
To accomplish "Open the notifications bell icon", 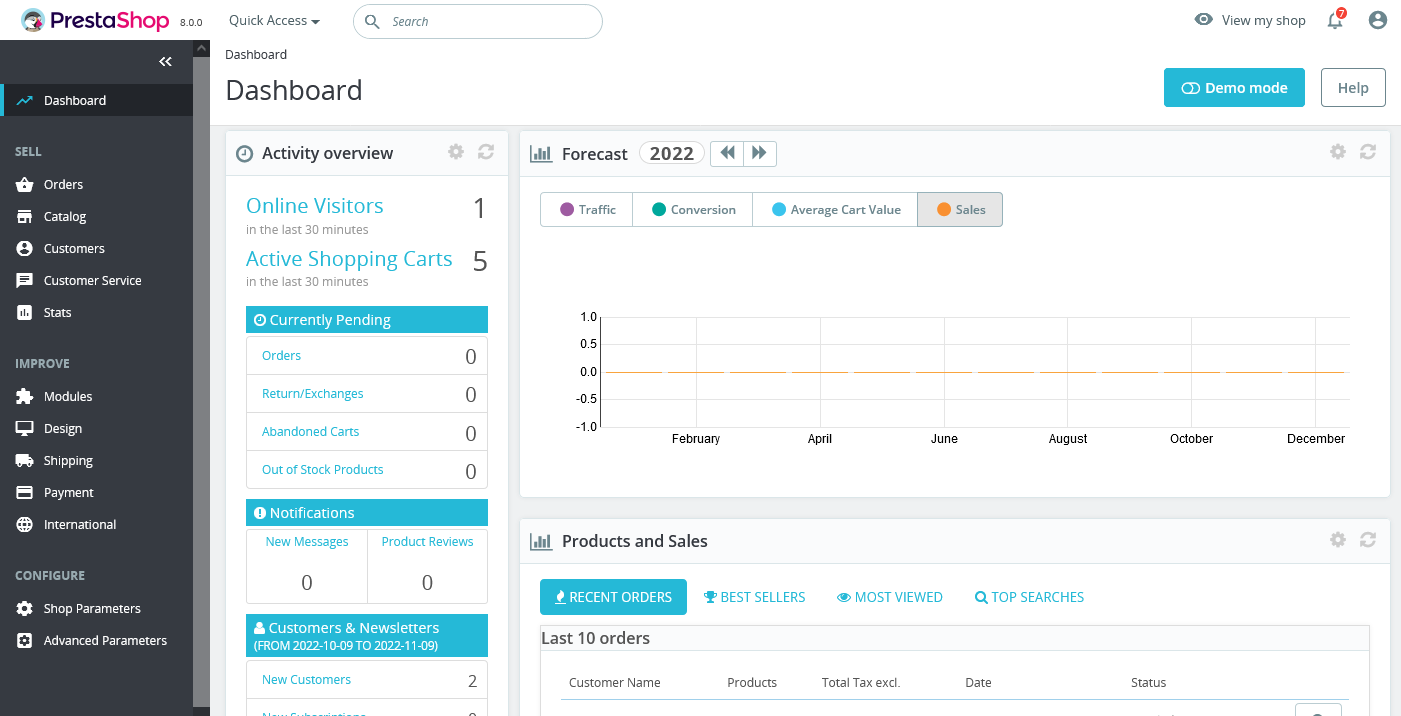I will (1335, 21).
